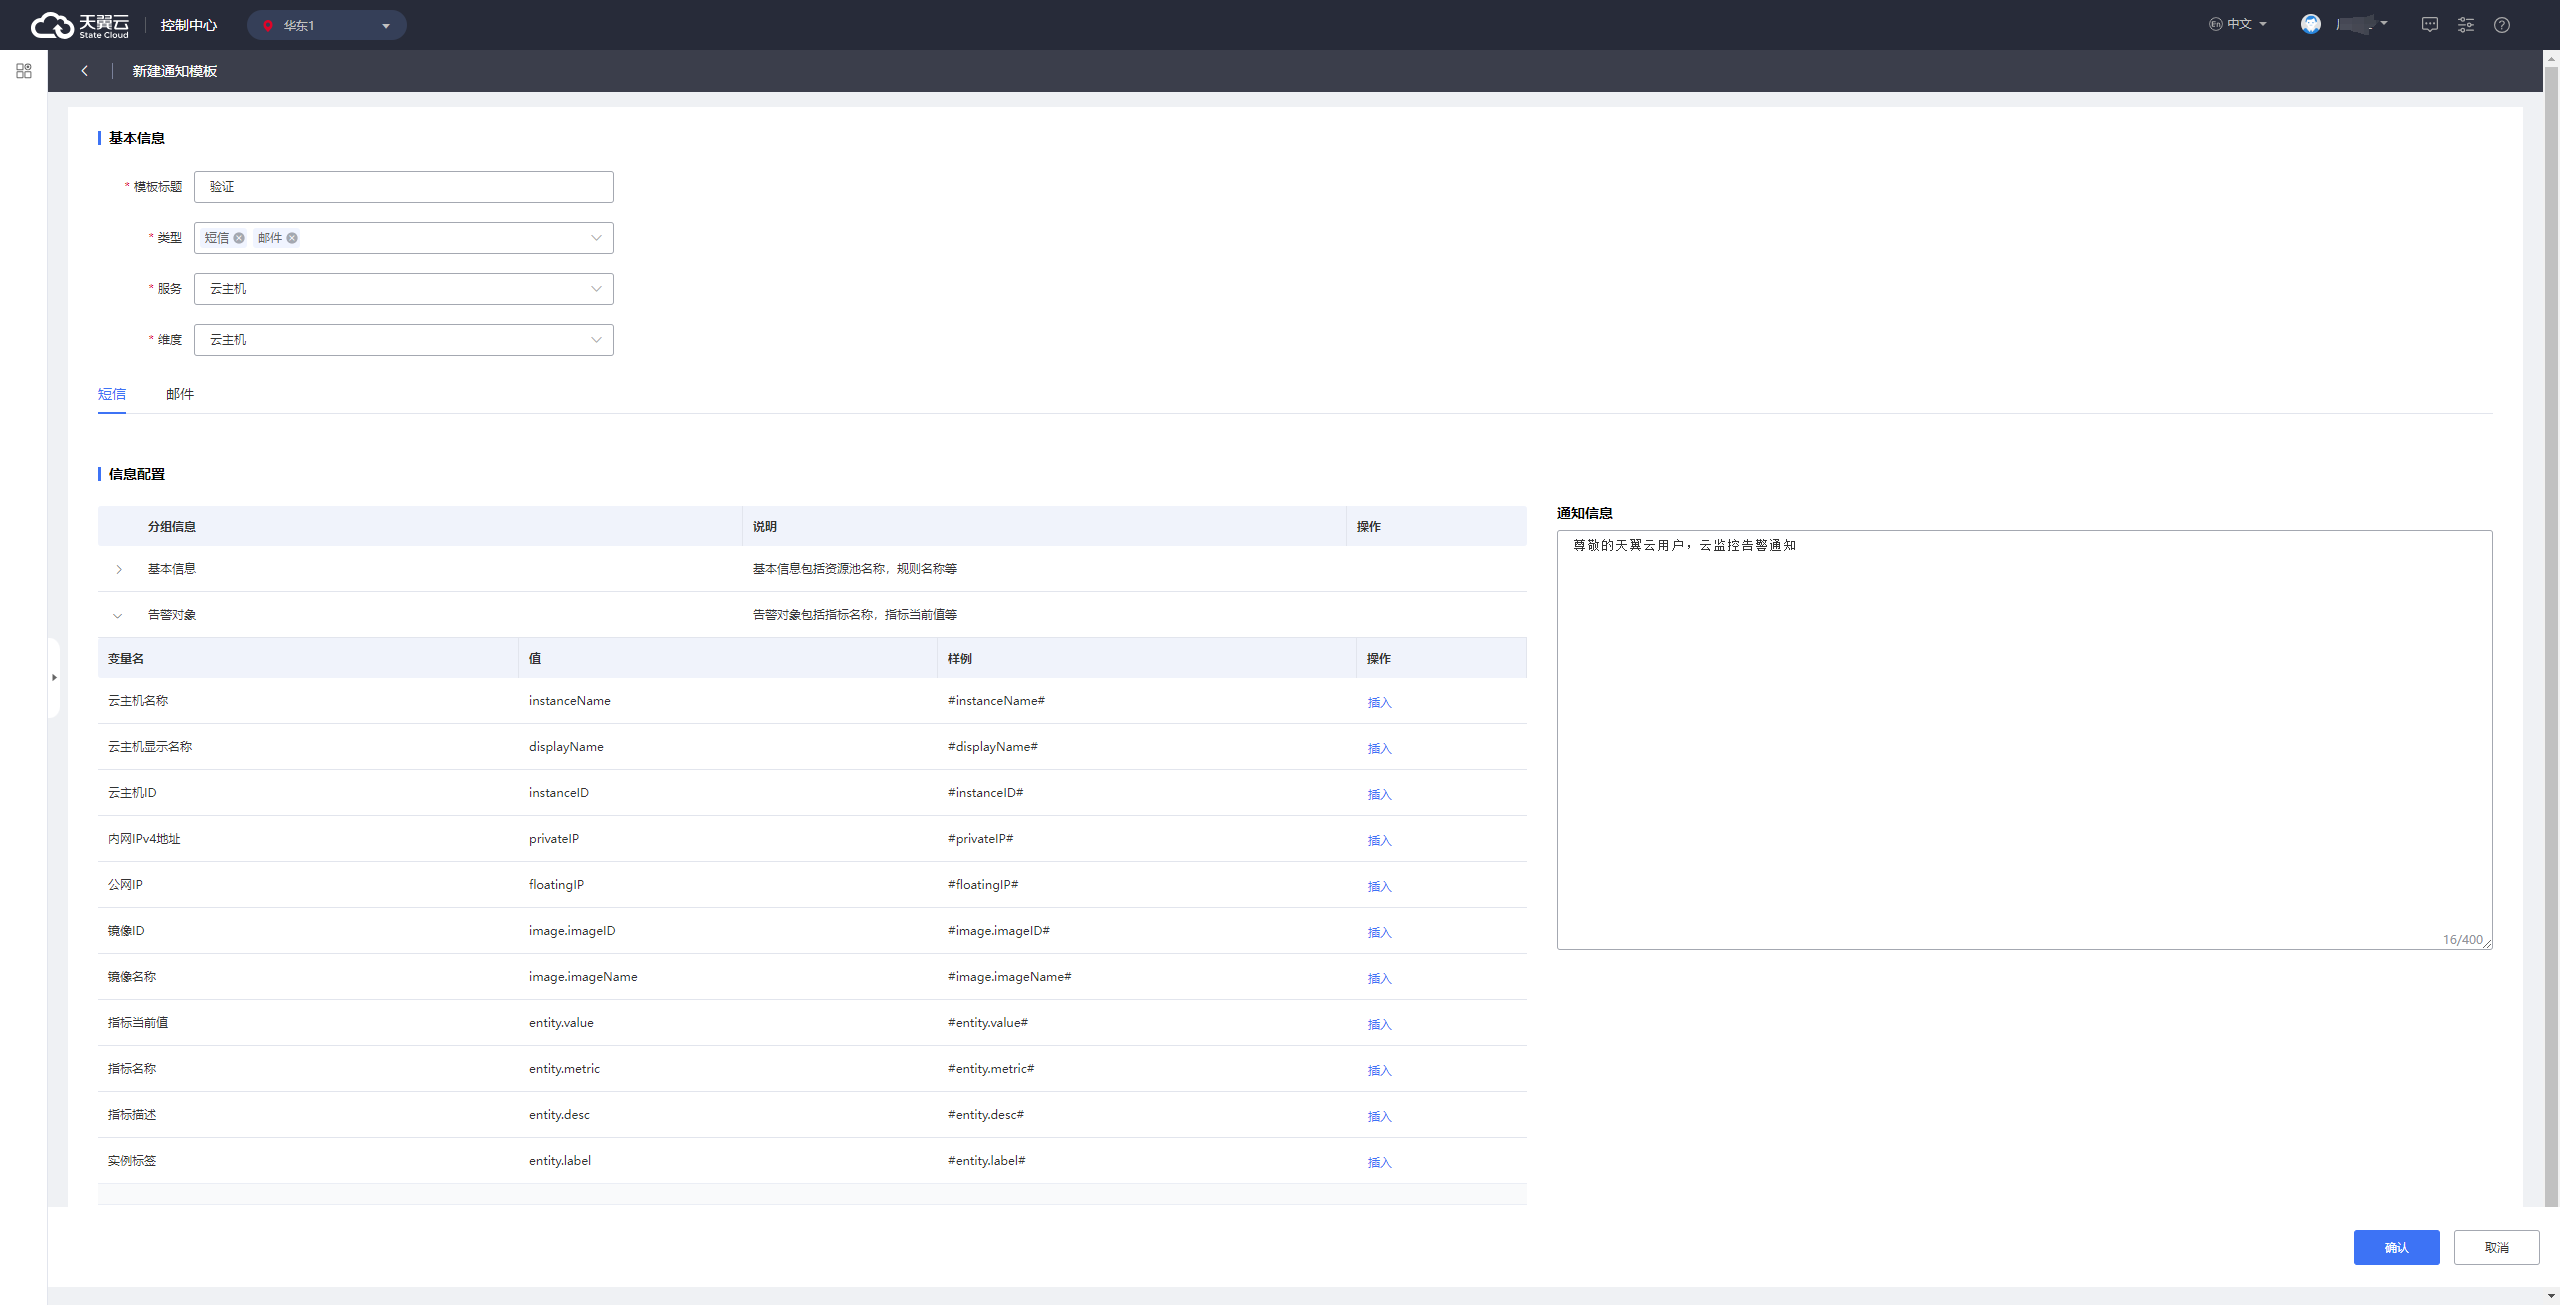Switch to the 邮件 tab
This screenshot has width=2560, height=1305.
tap(180, 394)
